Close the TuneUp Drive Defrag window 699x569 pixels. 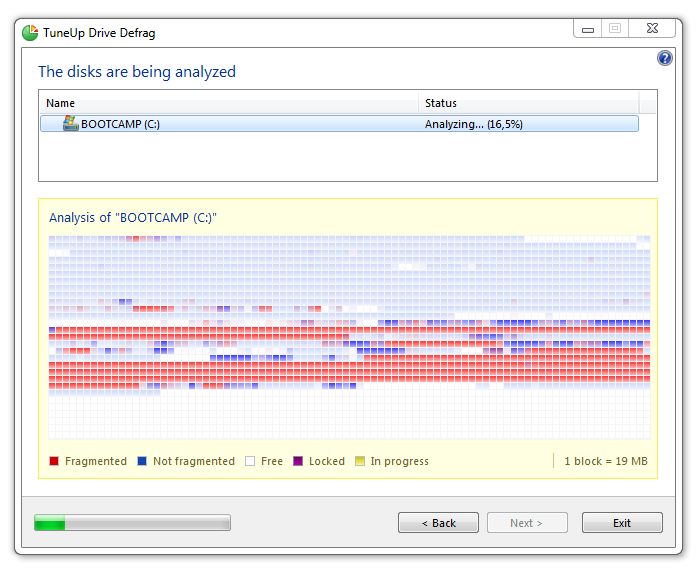pos(652,29)
